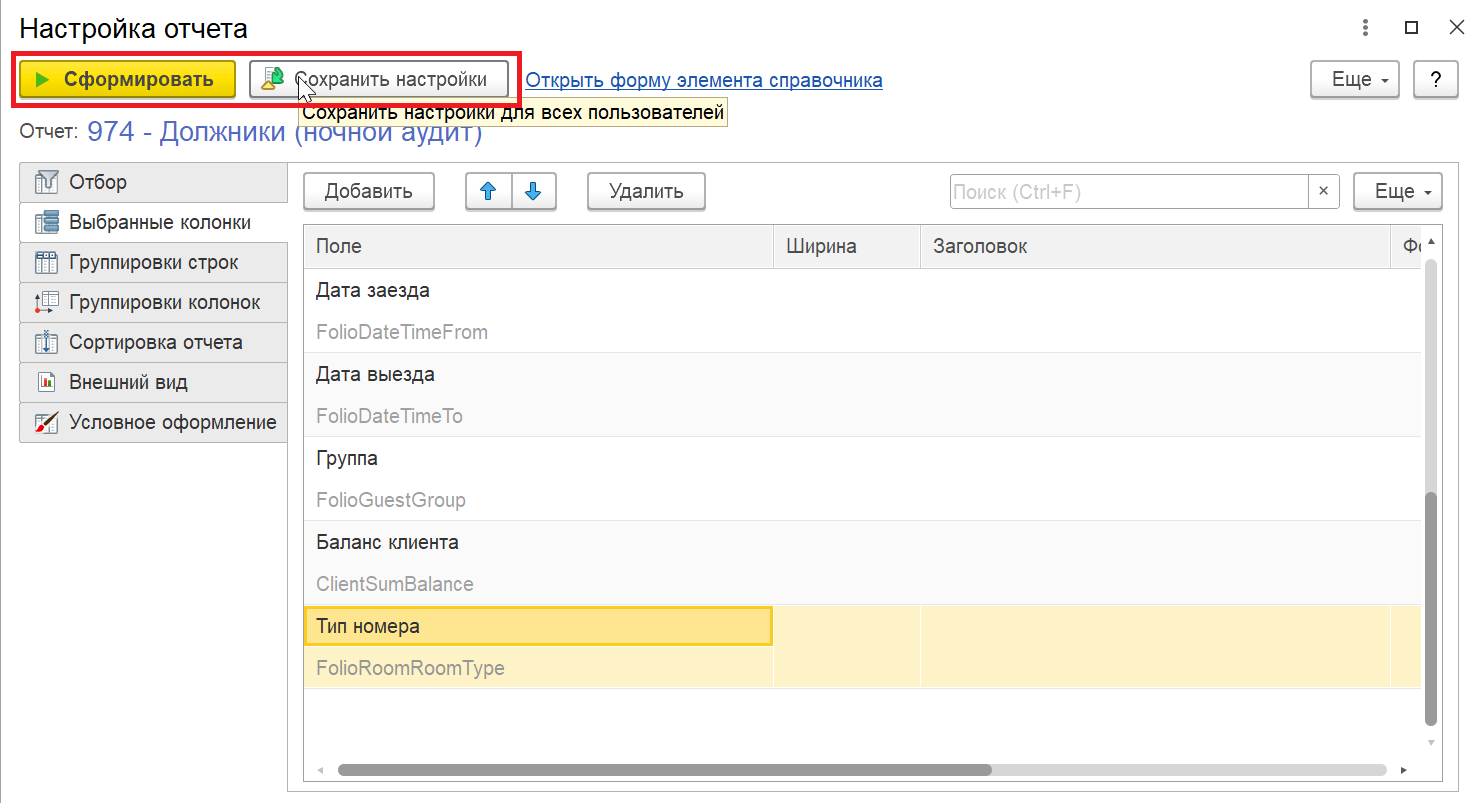Image resolution: width=1481 pixels, height=803 pixels.
Task: Open Группировки колонок tab
Action: tap(153, 302)
